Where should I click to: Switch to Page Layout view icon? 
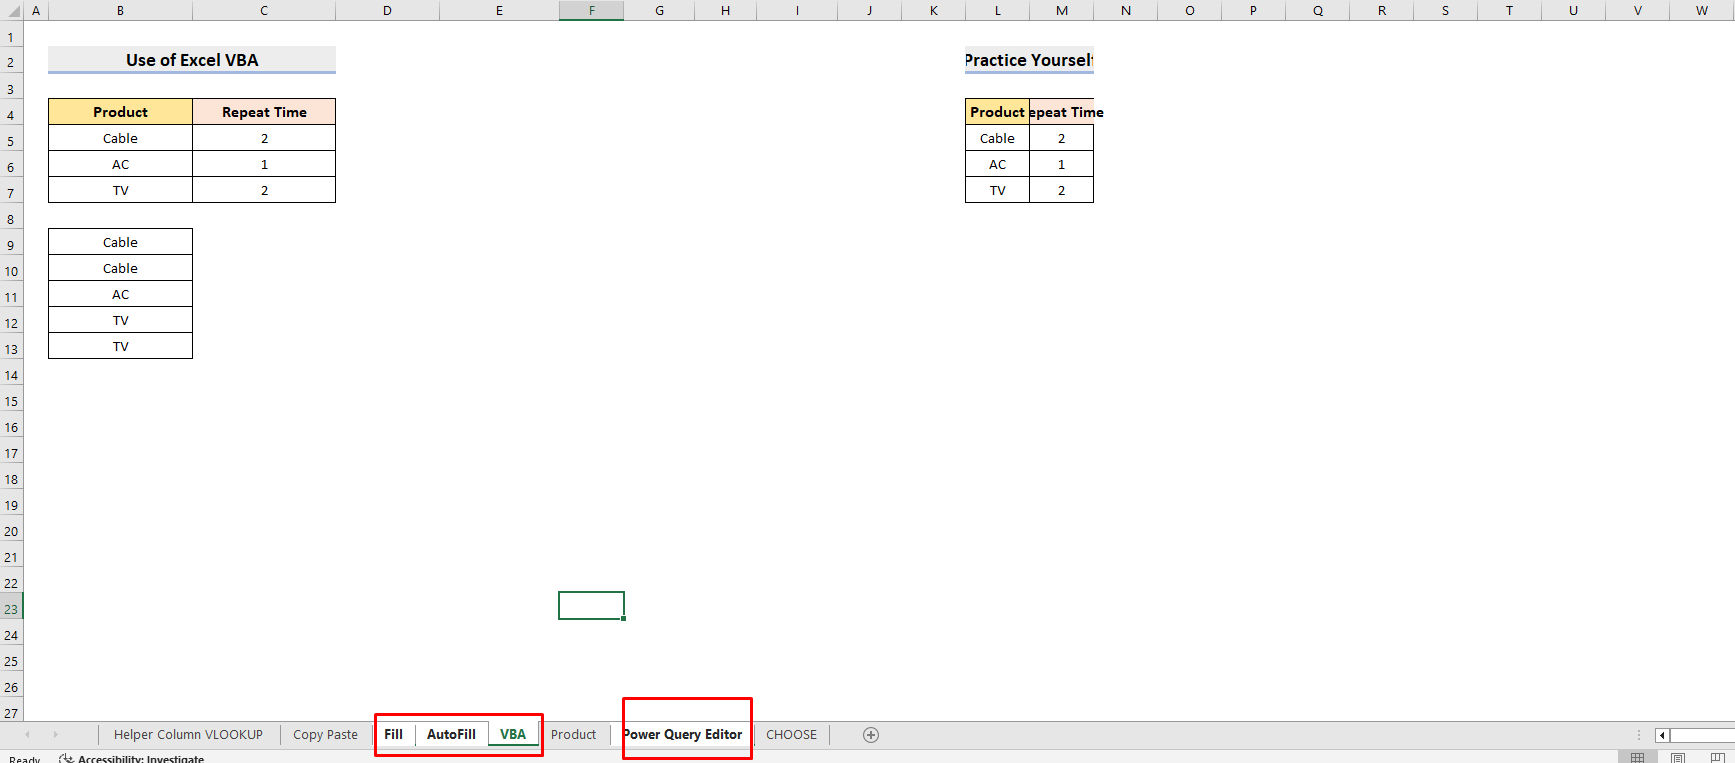(1678, 757)
